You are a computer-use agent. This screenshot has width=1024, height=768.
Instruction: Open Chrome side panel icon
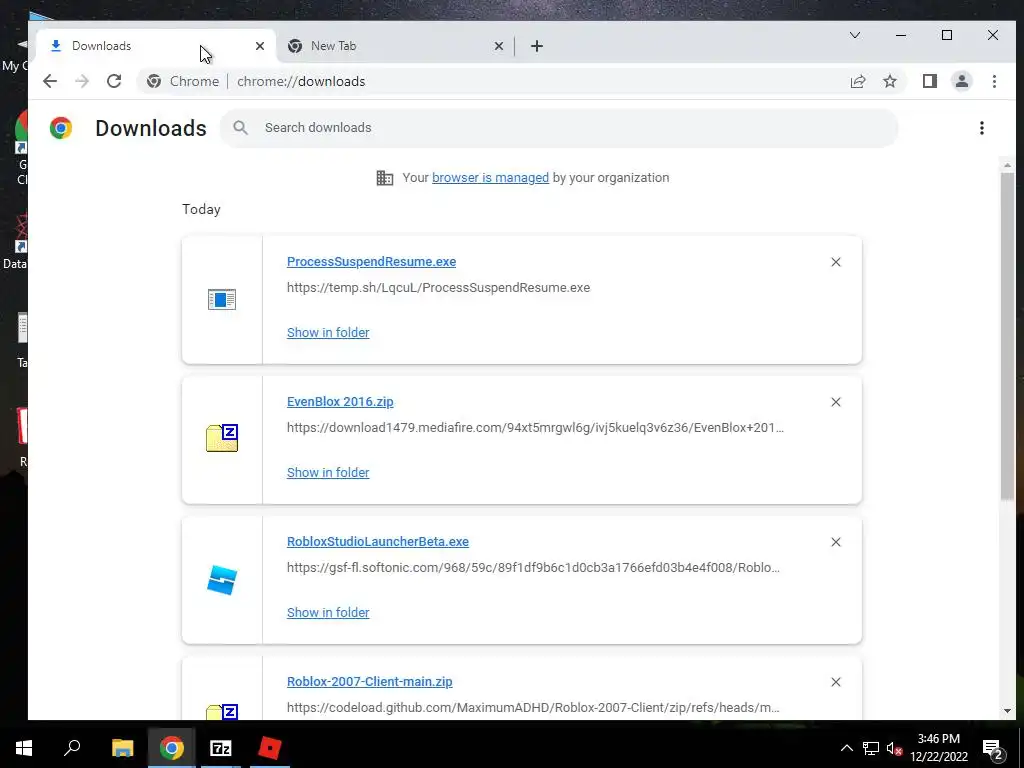point(929,81)
